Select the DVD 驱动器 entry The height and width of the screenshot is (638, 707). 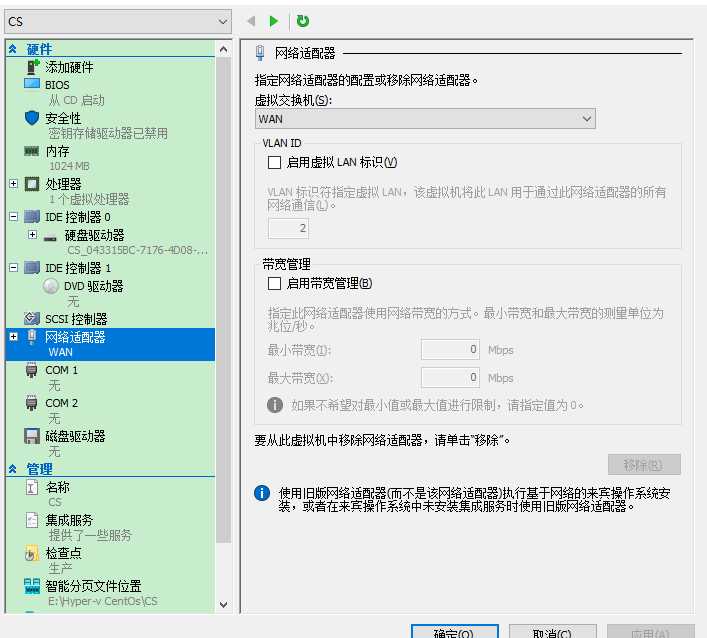click(x=93, y=286)
